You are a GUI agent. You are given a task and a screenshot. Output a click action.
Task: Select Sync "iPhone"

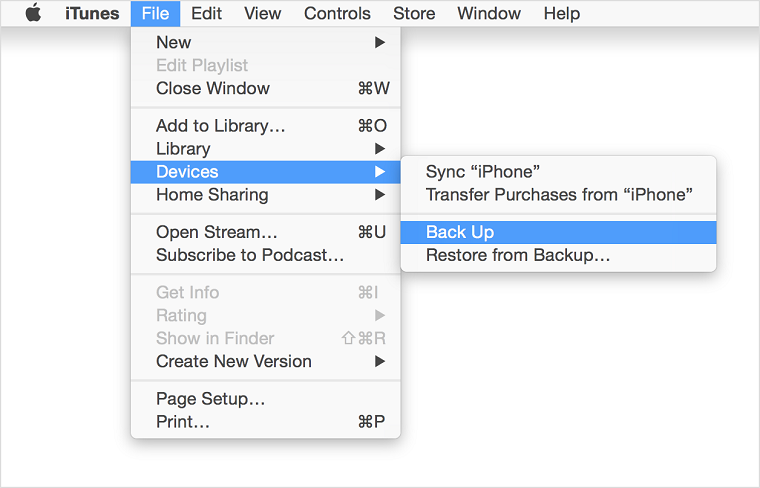483,172
